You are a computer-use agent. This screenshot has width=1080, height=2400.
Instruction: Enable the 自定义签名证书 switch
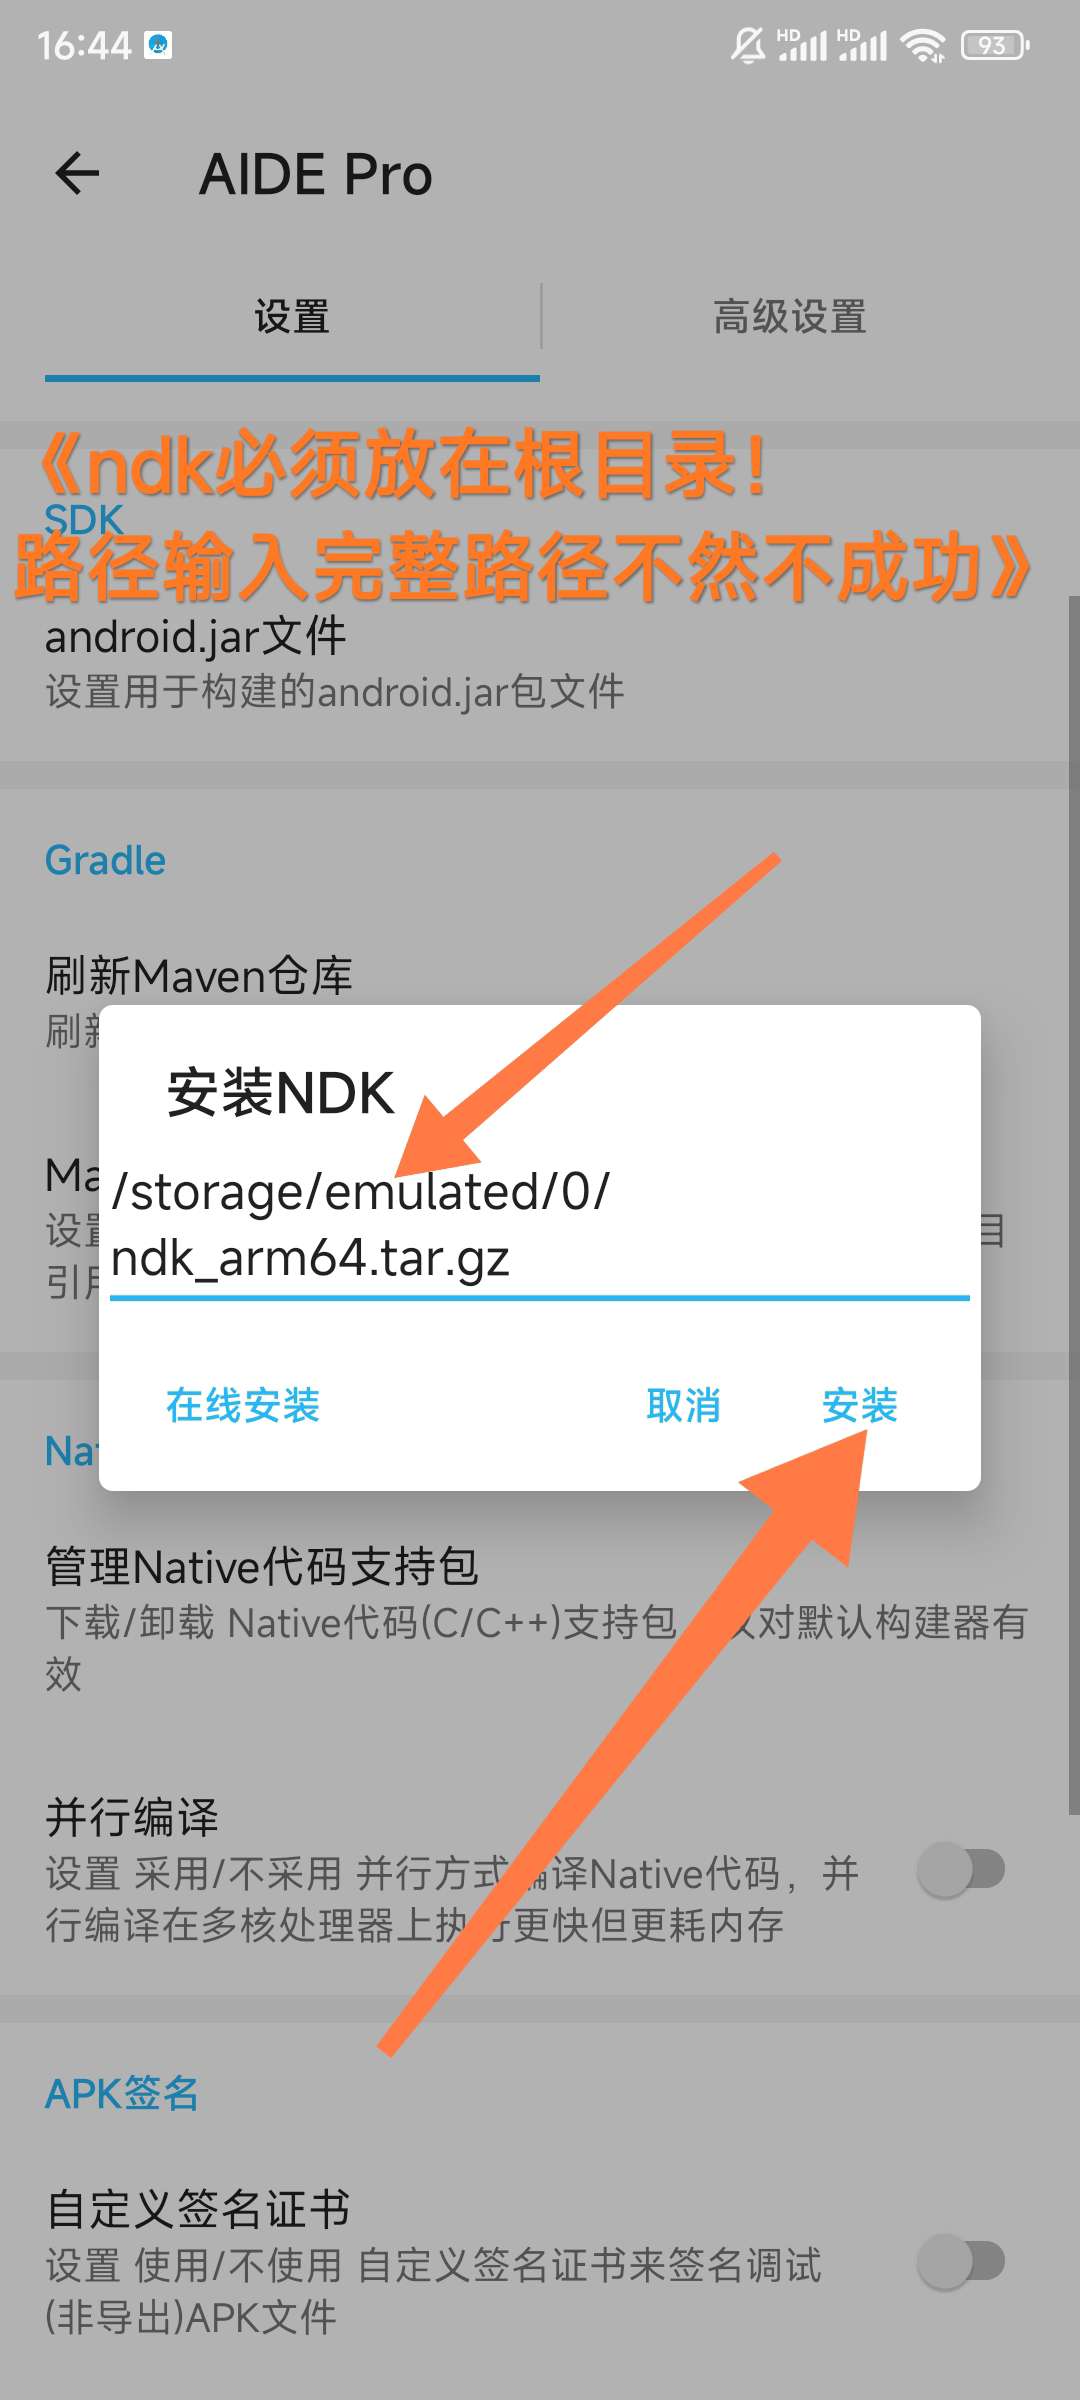961,2261
